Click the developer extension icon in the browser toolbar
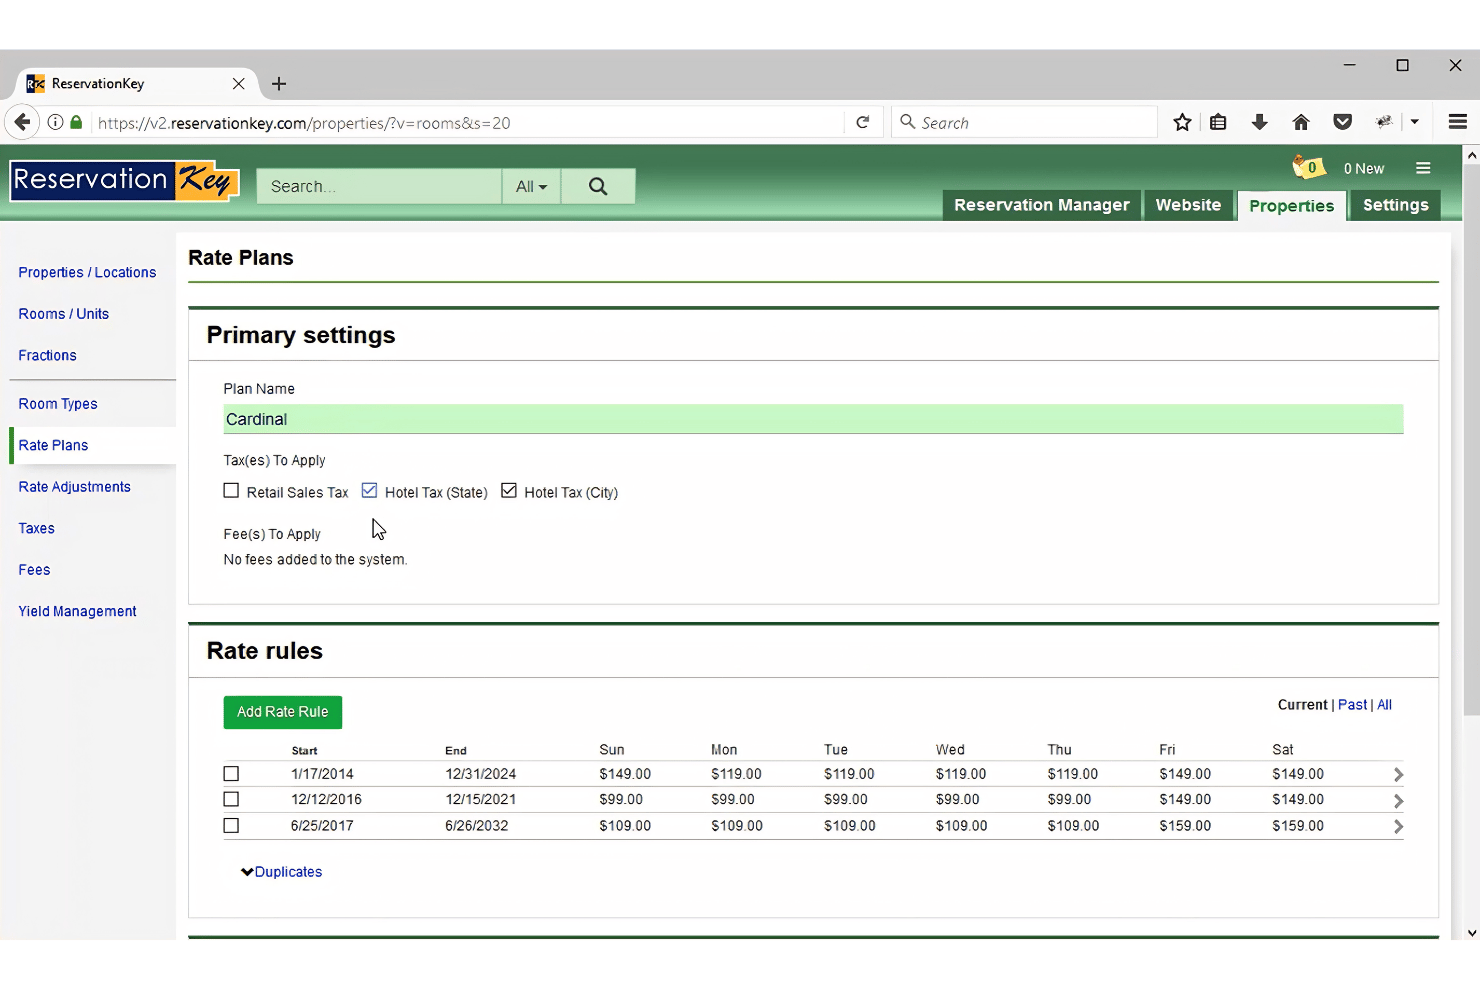 coord(1384,122)
